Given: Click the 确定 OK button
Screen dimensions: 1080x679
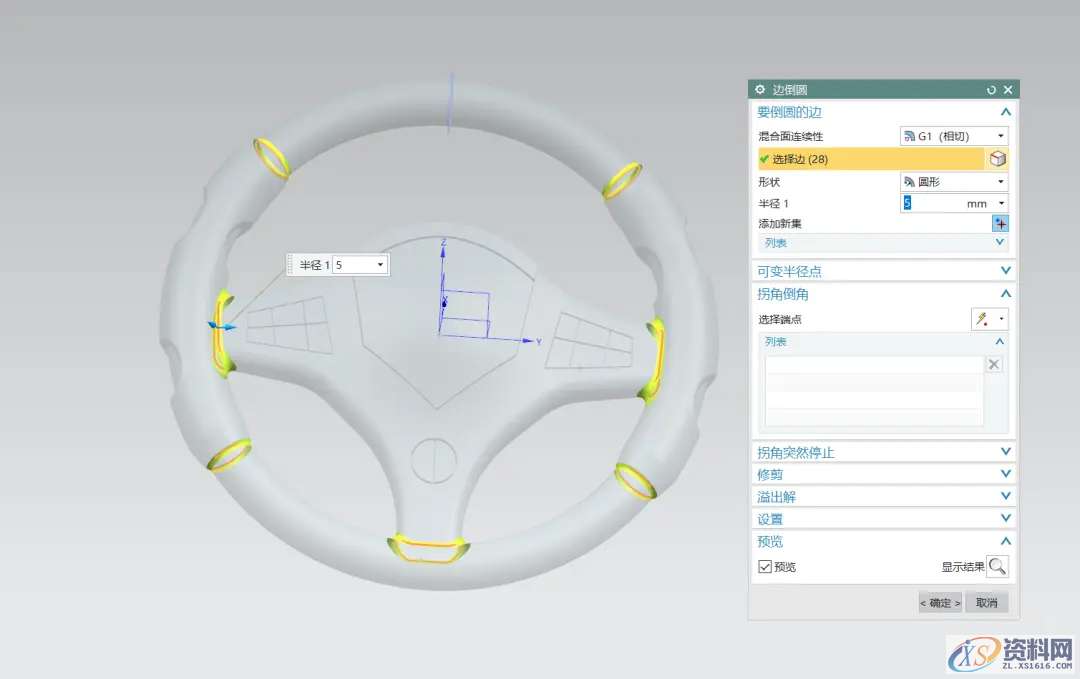Looking at the screenshot, I should (x=940, y=603).
